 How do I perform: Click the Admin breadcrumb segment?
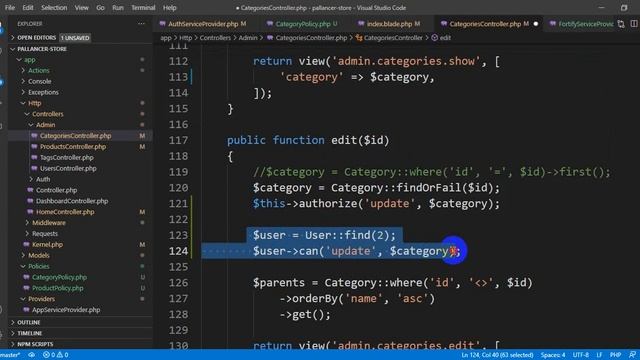coord(248,38)
